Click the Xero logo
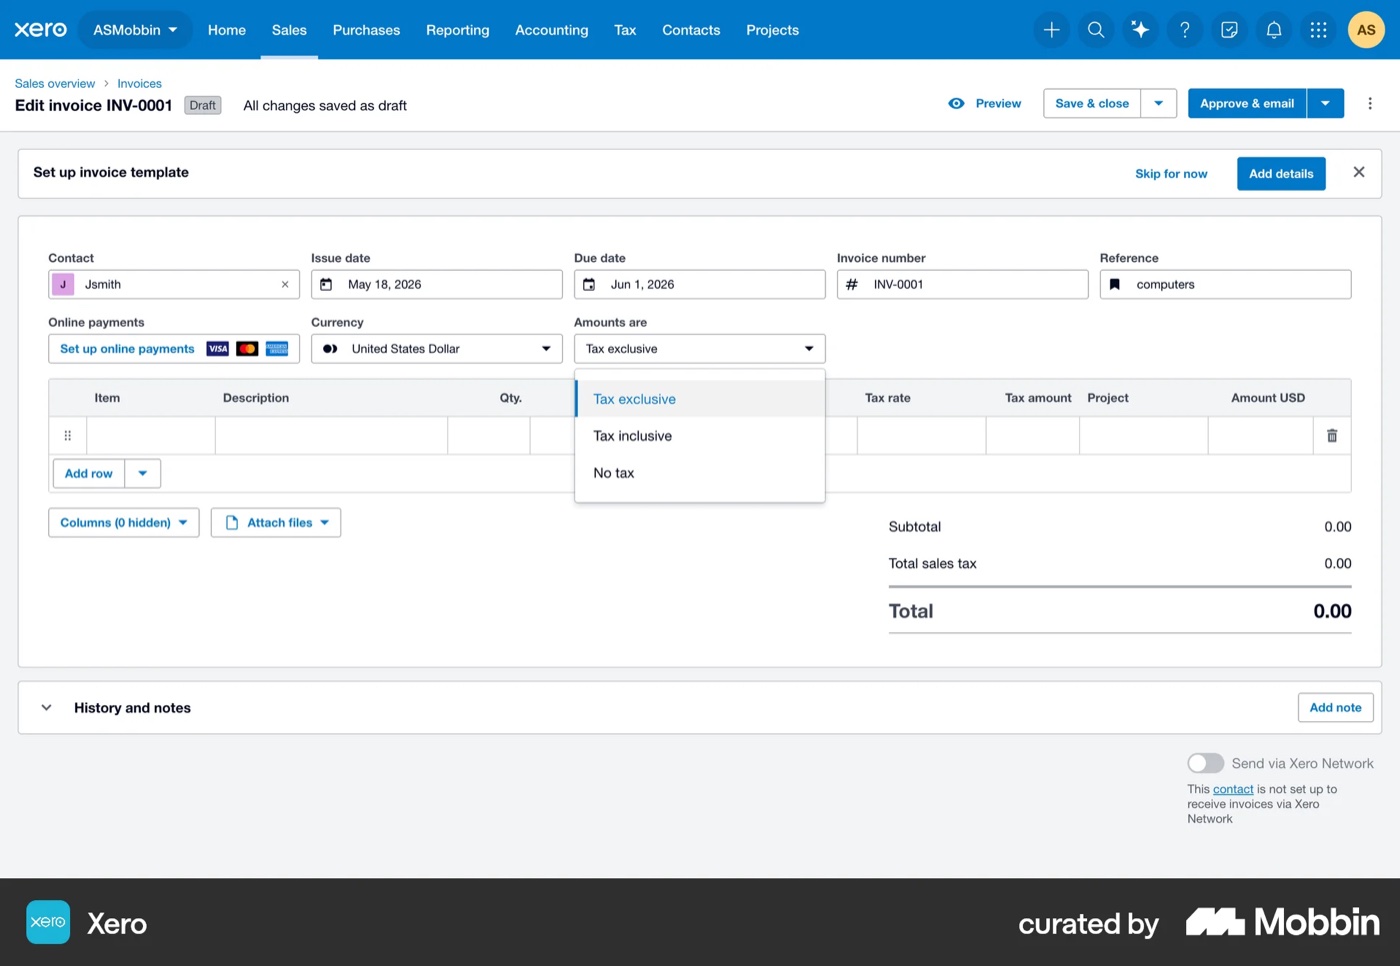 tap(40, 30)
